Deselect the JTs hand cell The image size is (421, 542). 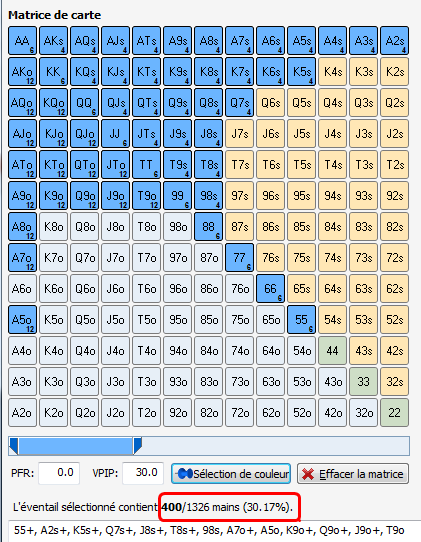pyautogui.click(x=147, y=134)
